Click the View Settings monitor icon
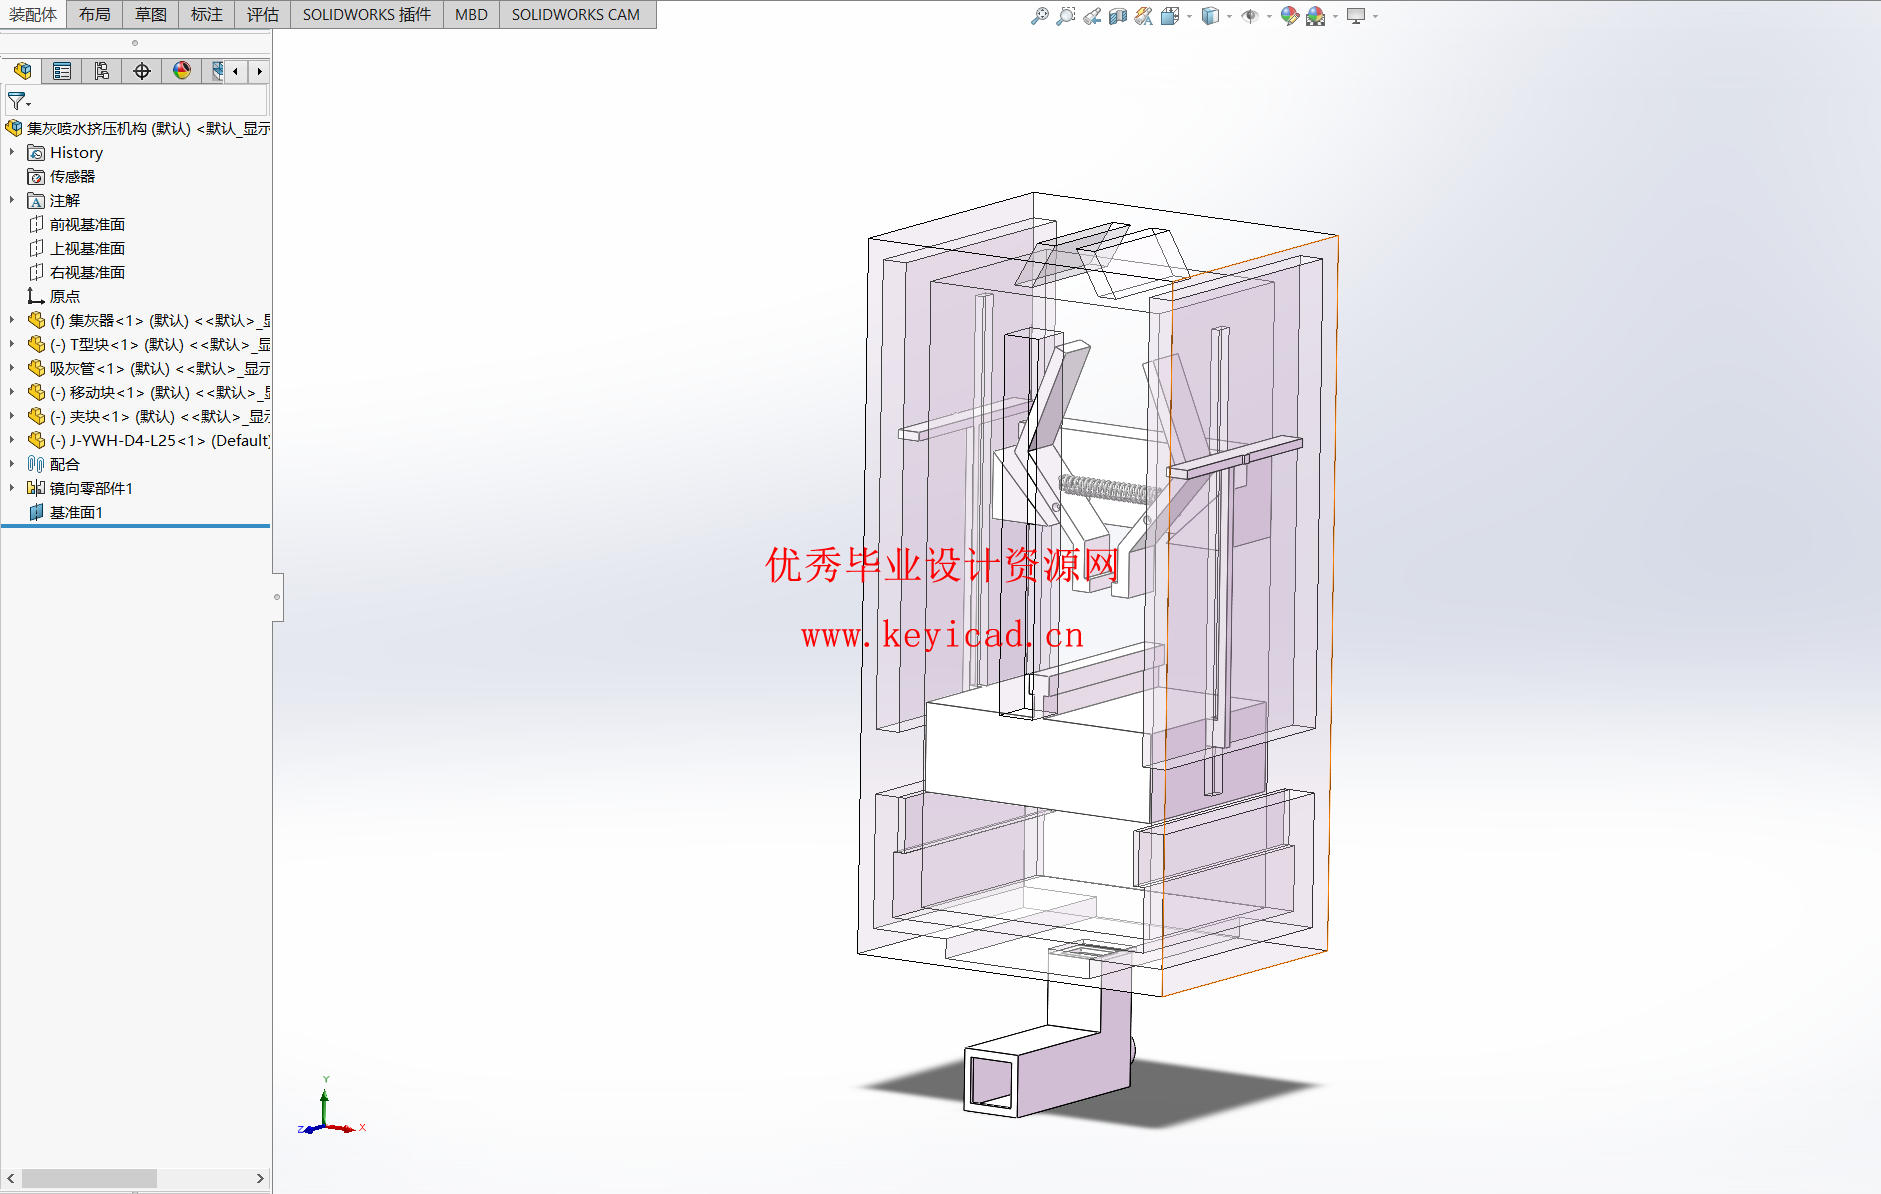Viewport: 1881px width, 1194px height. coord(1356,16)
